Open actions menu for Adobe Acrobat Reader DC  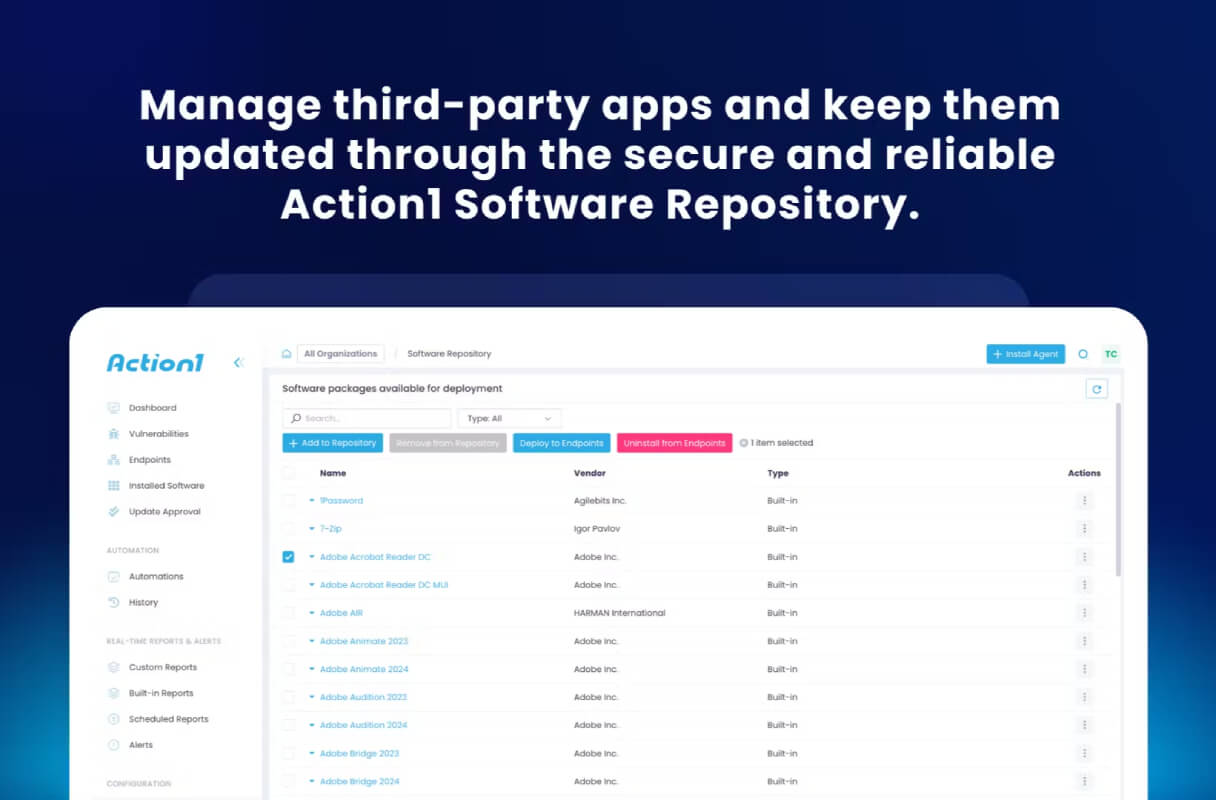click(1084, 557)
